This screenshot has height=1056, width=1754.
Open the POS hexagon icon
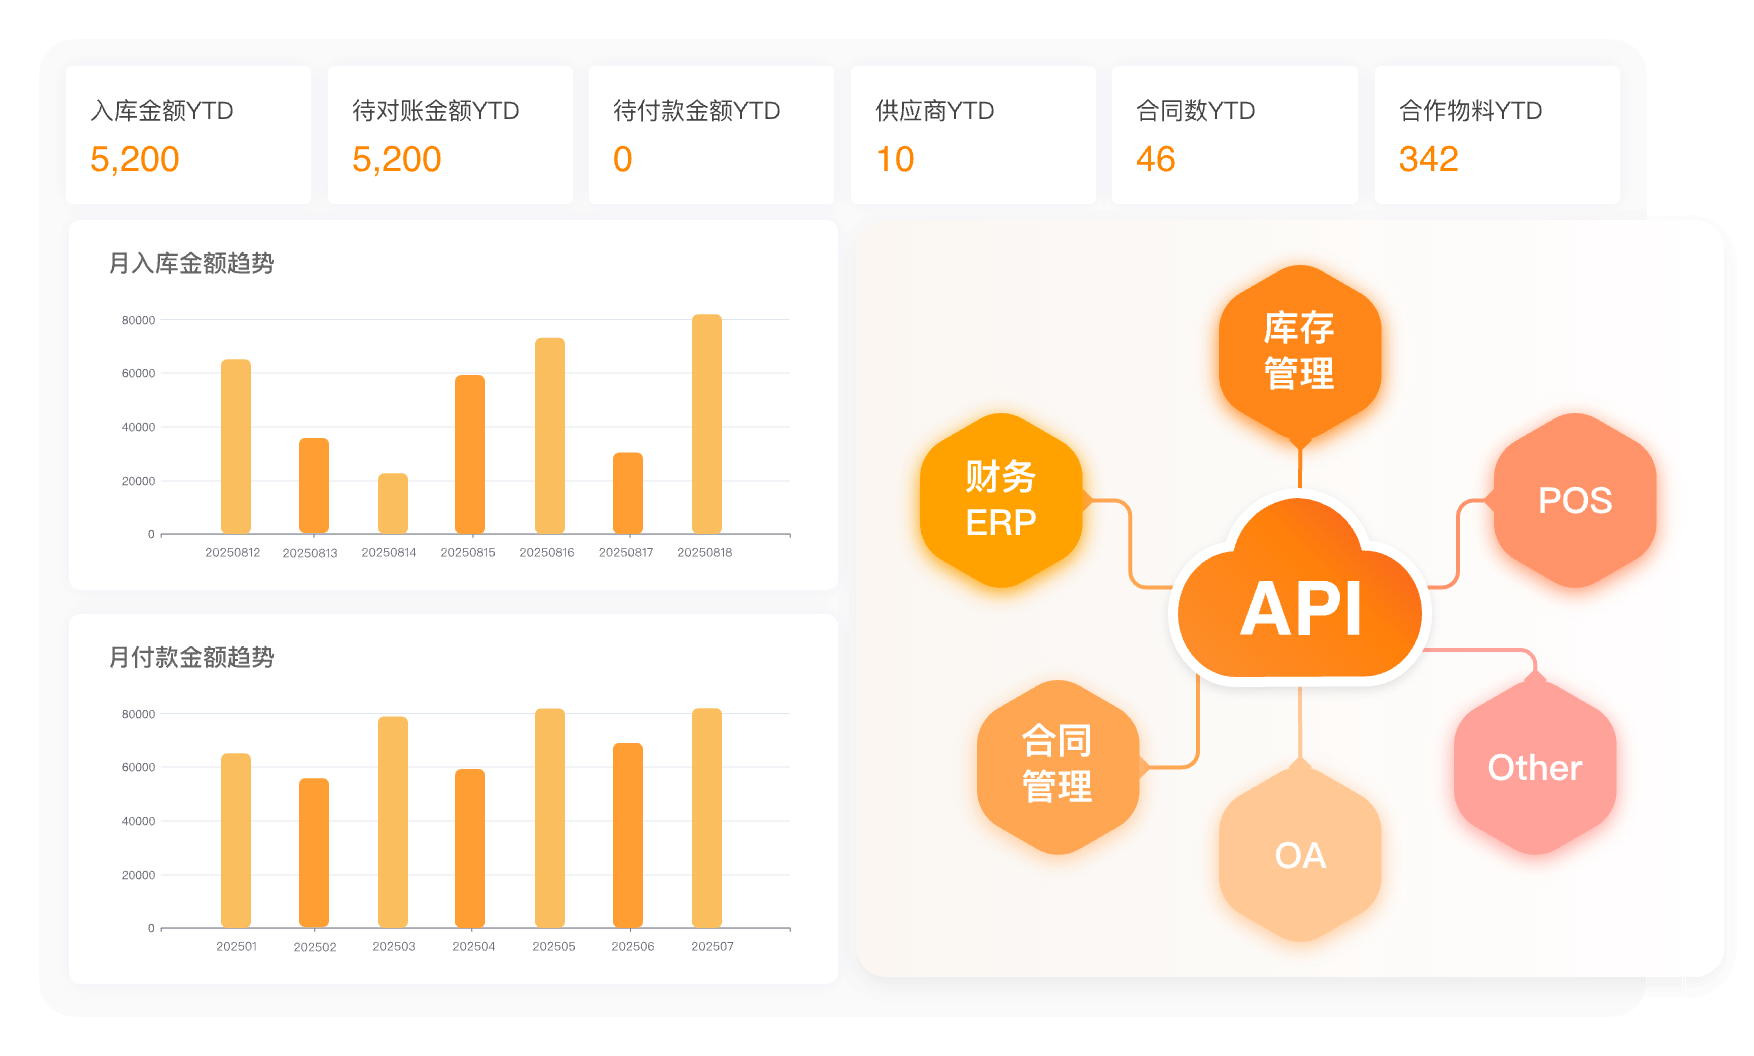tap(1574, 500)
